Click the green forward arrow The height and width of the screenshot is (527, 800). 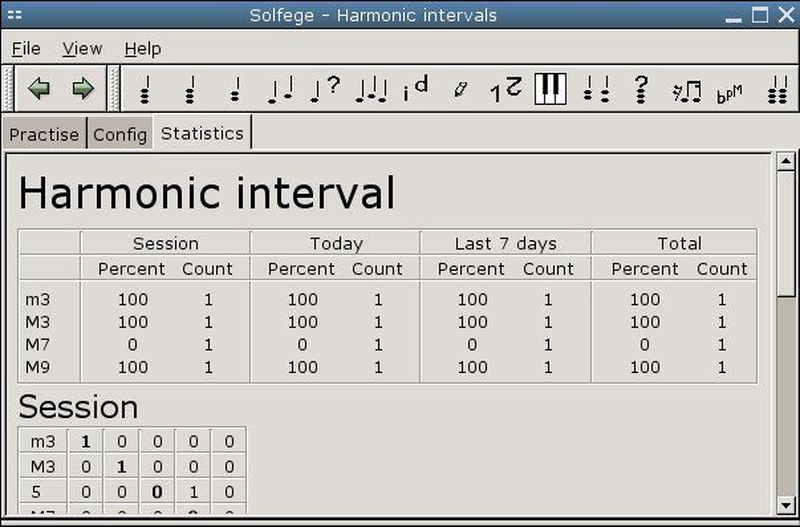tap(83, 89)
